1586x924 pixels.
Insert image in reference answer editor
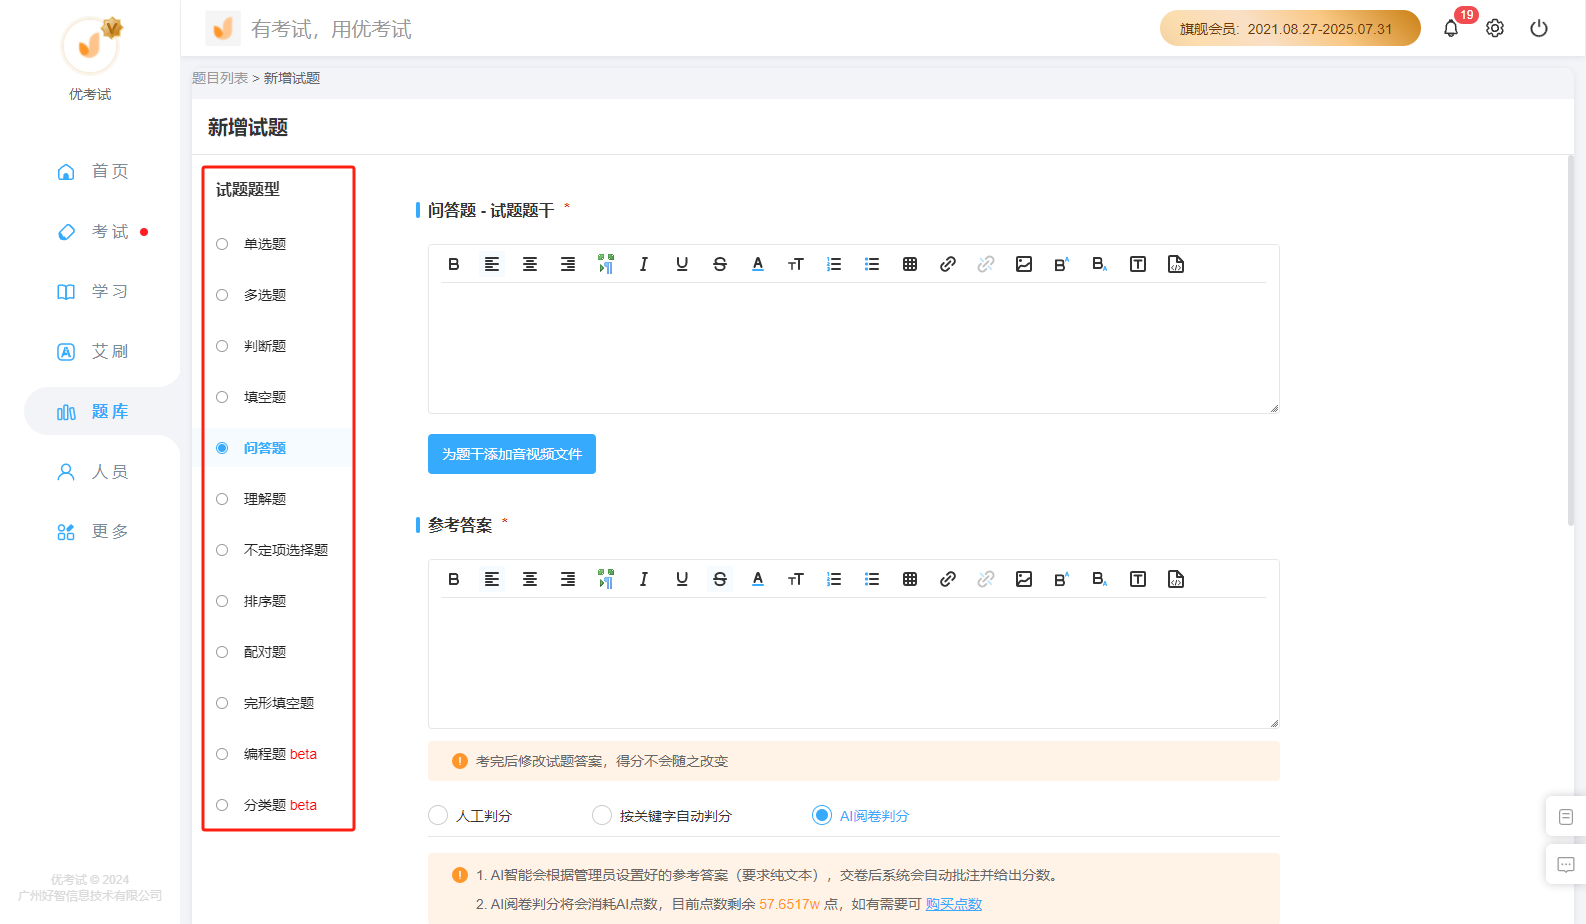1024,579
